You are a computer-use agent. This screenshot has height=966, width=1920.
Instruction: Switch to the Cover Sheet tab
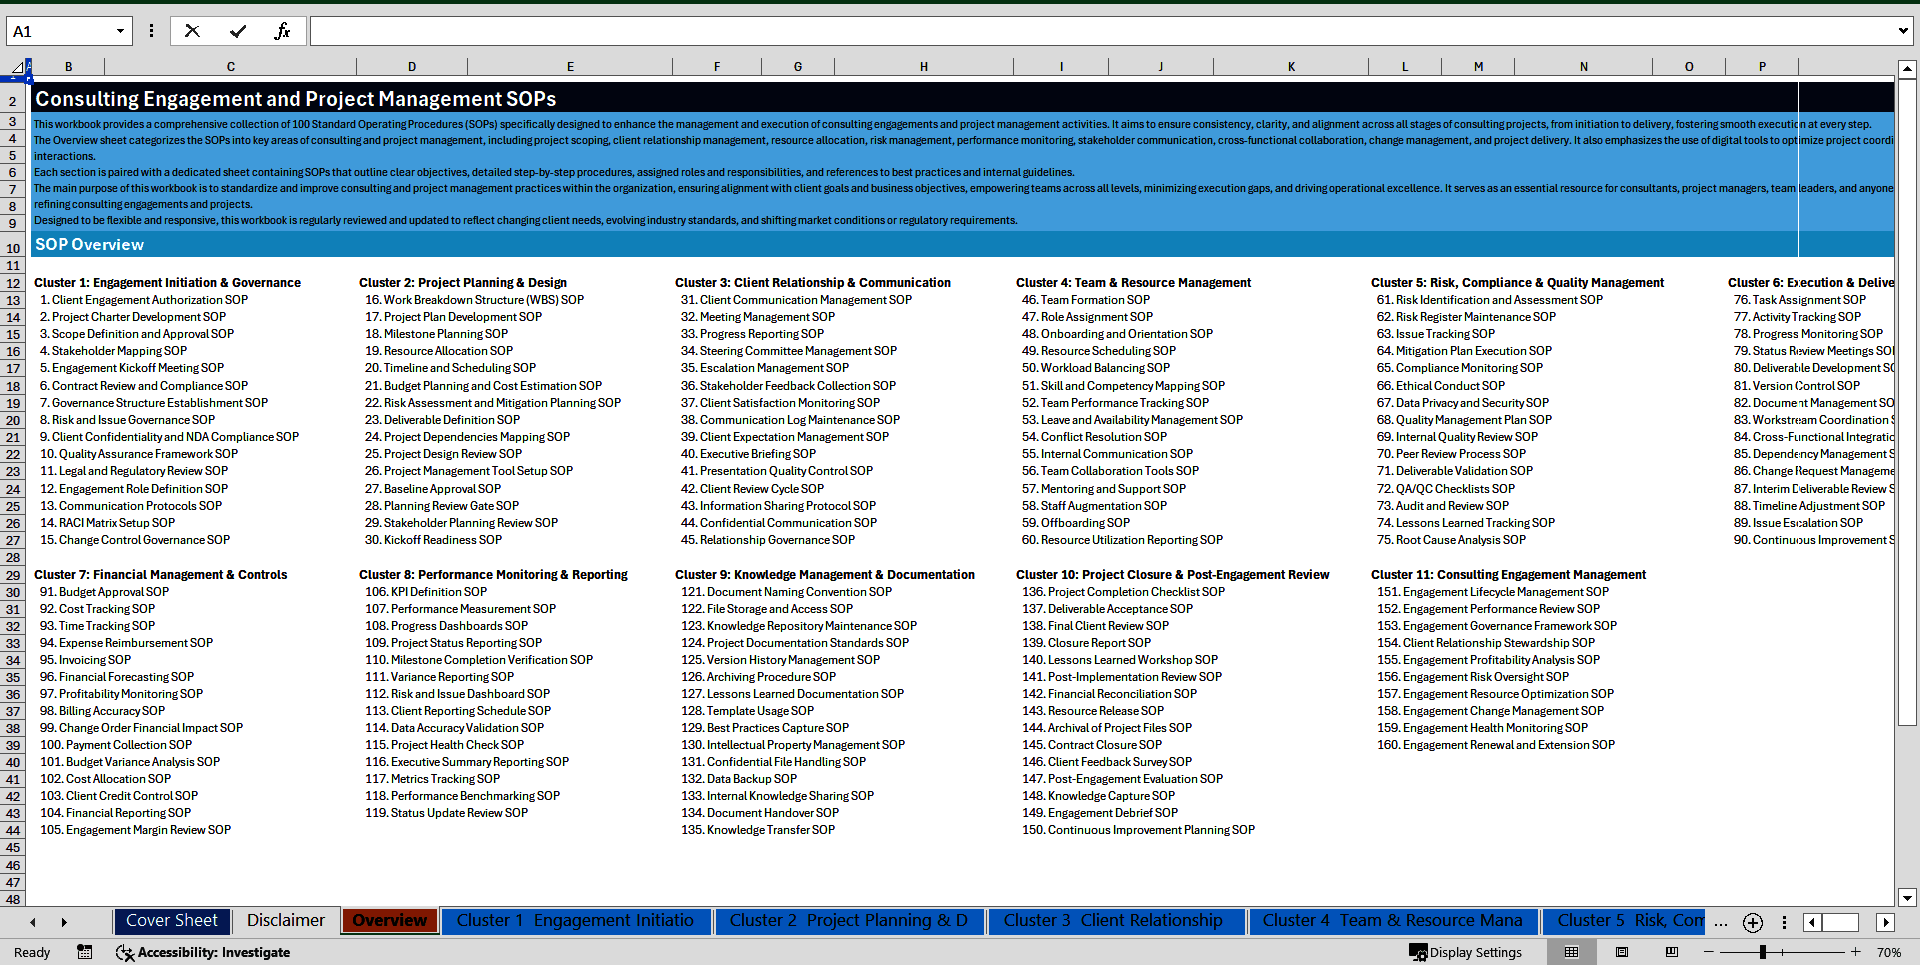click(x=172, y=921)
